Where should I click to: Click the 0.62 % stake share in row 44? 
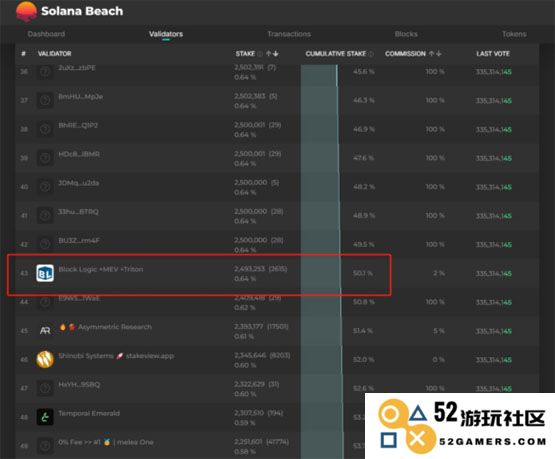245,308
